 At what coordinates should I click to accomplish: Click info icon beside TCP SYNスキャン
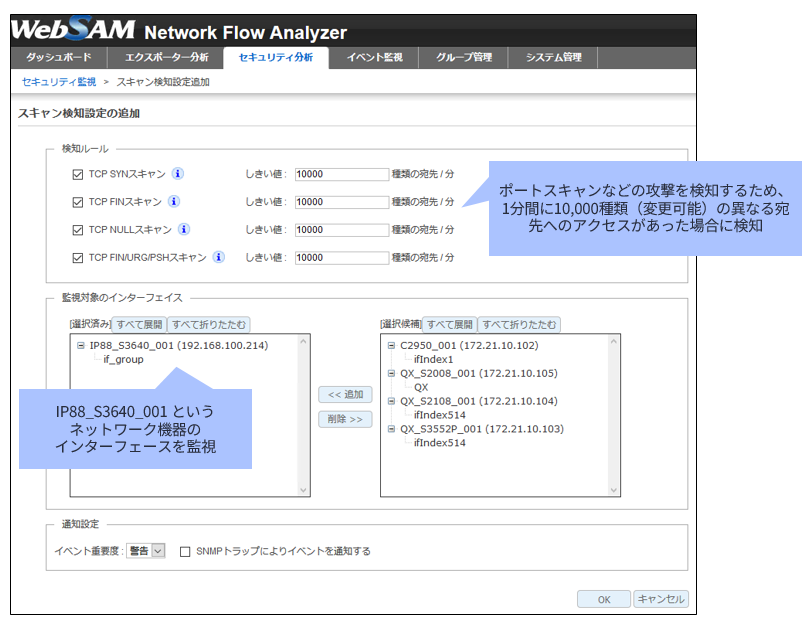[178, 173]
